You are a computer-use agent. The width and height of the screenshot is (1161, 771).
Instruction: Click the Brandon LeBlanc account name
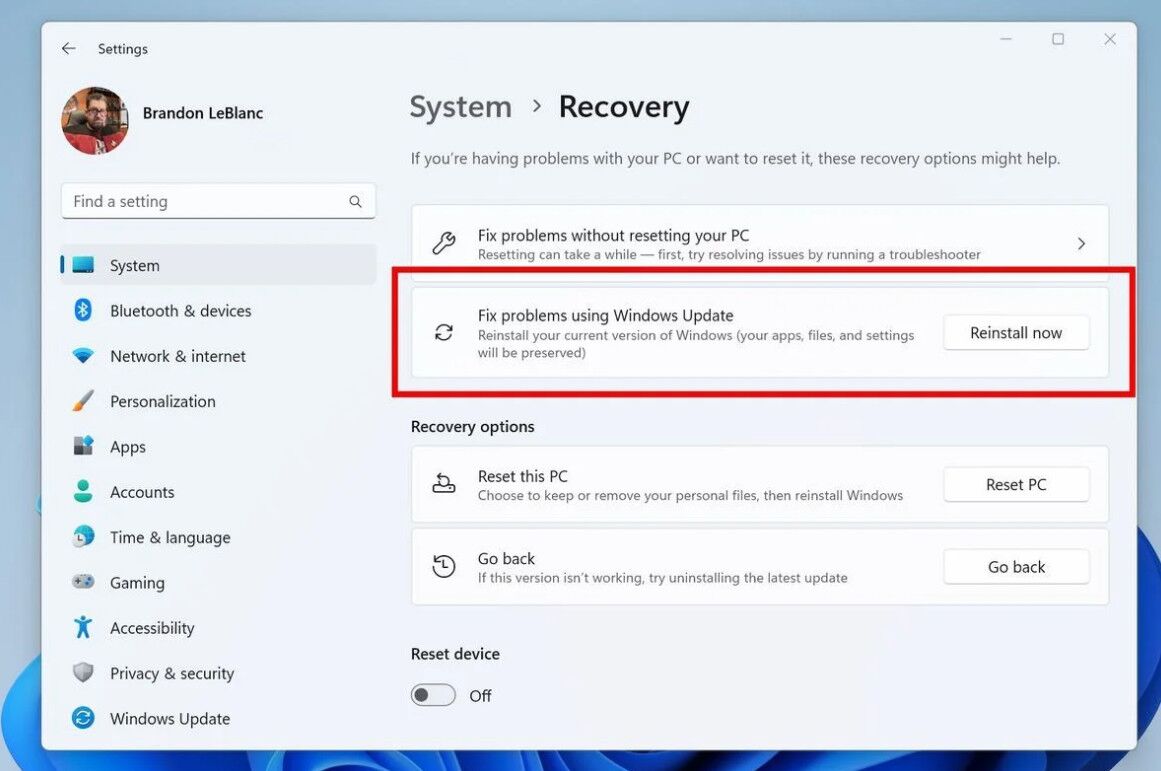[x=203, y=113]
